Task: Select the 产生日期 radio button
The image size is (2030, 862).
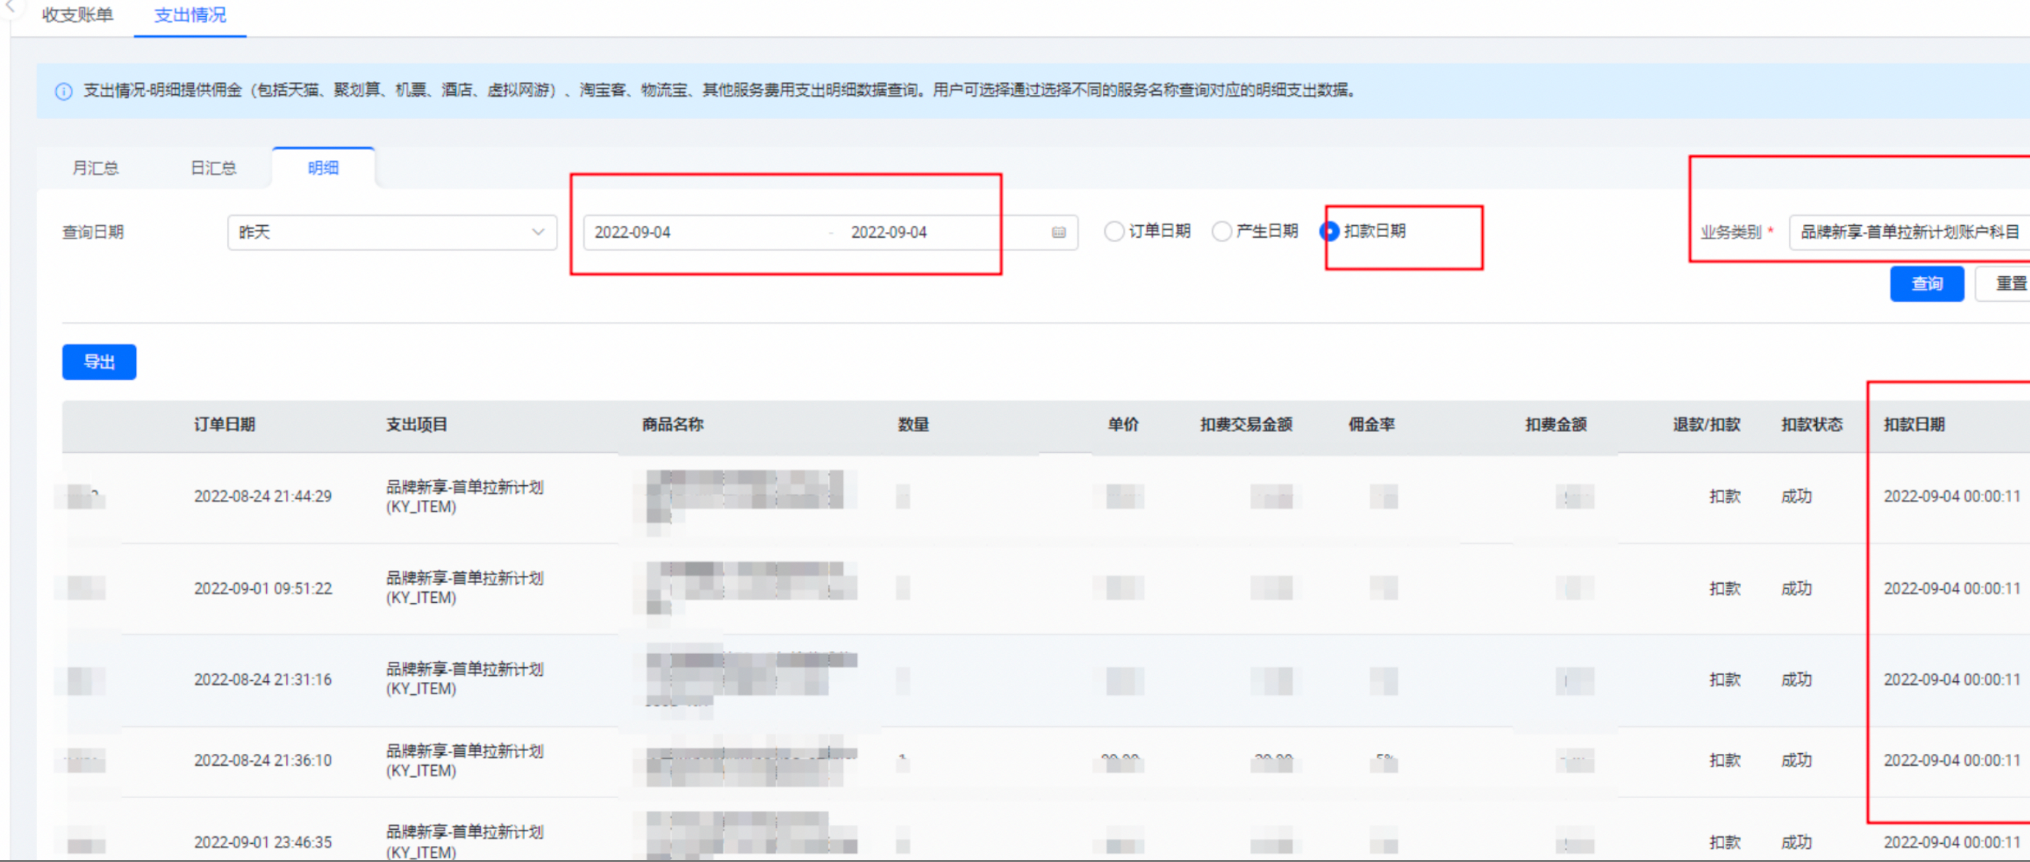Action: click(1221, 231)
